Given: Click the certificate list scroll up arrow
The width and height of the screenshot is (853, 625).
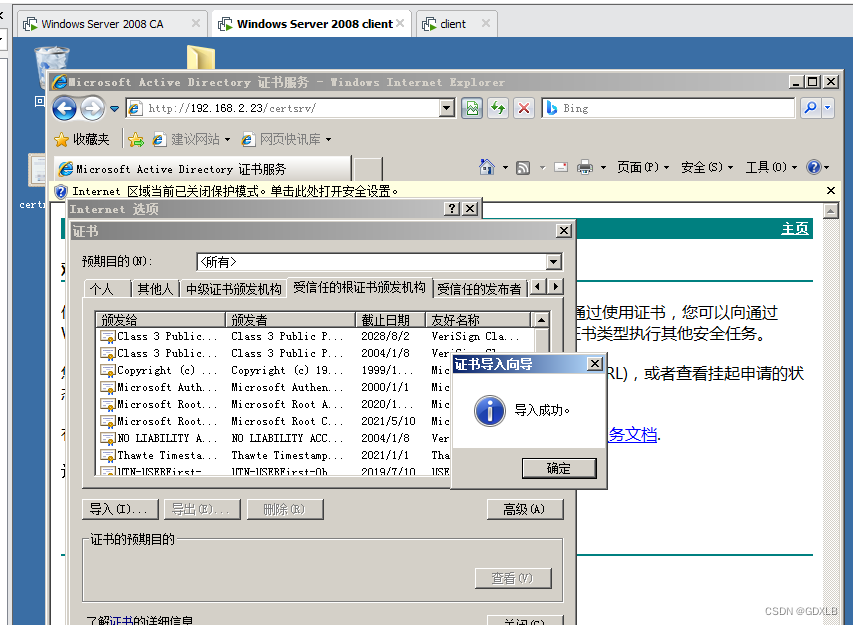Looking at the screenshot, I should [541, 320].
